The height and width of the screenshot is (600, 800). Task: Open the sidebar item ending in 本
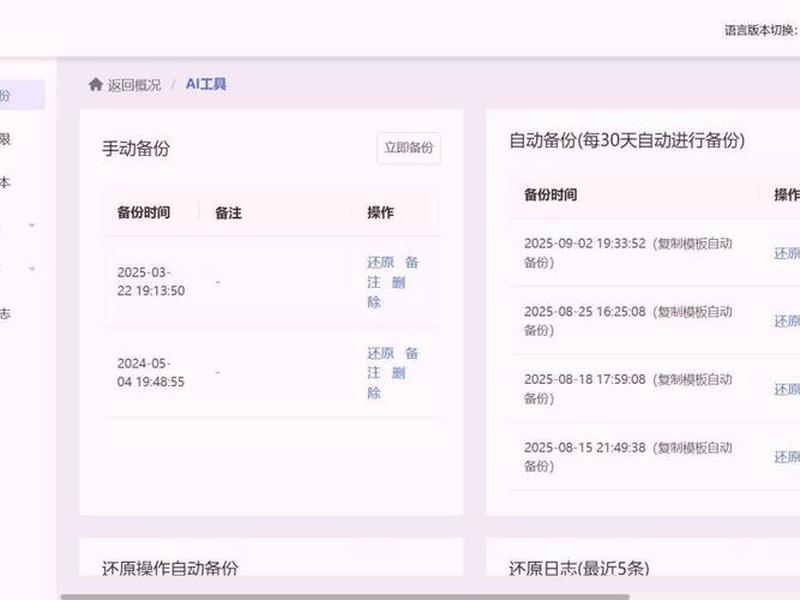[x=5, y=182]
